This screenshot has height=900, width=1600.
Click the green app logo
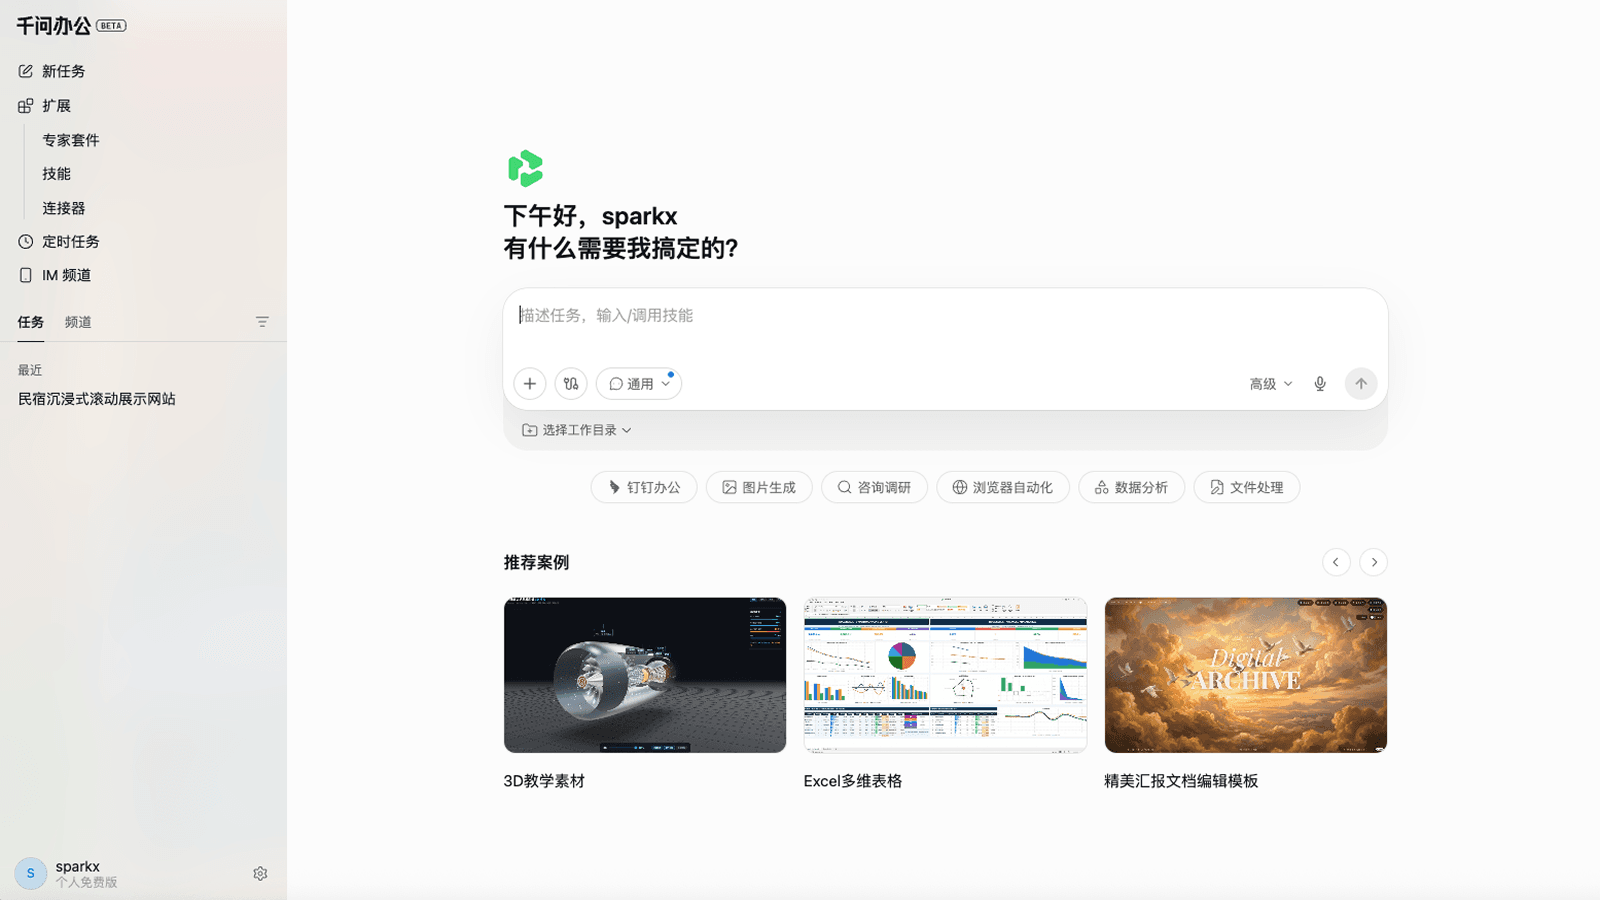[525, 169]
